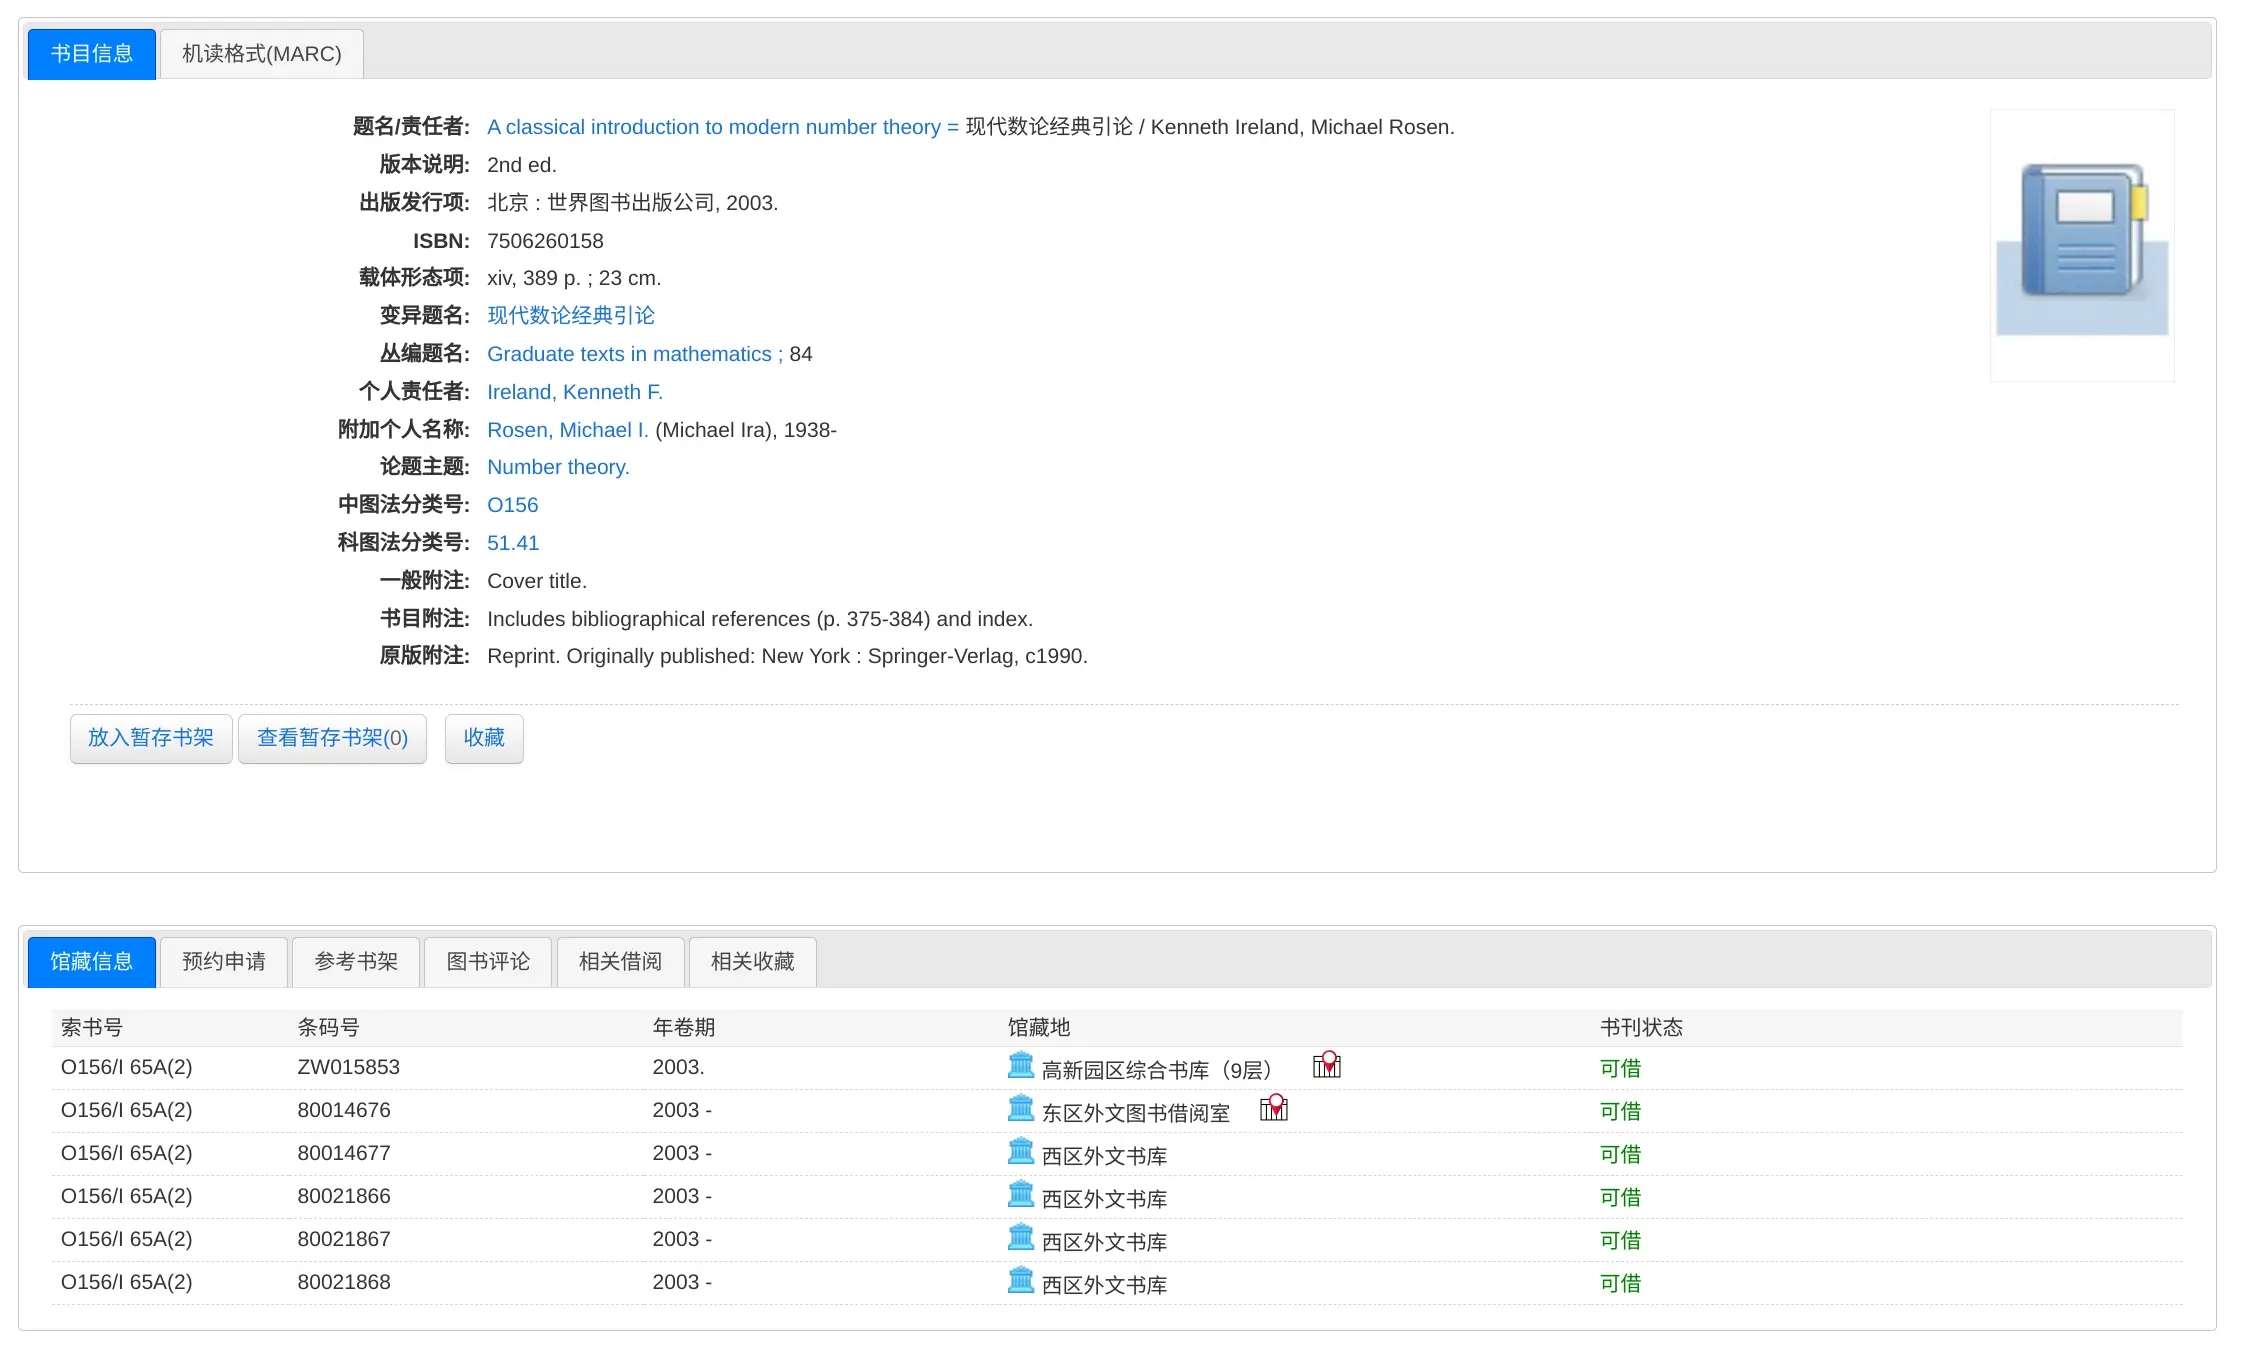Image resolution: width=2254 pixels, height=1345 pixels.
Task: Open the Graduate texts in mathematics series link
Action: pos(629,354)
